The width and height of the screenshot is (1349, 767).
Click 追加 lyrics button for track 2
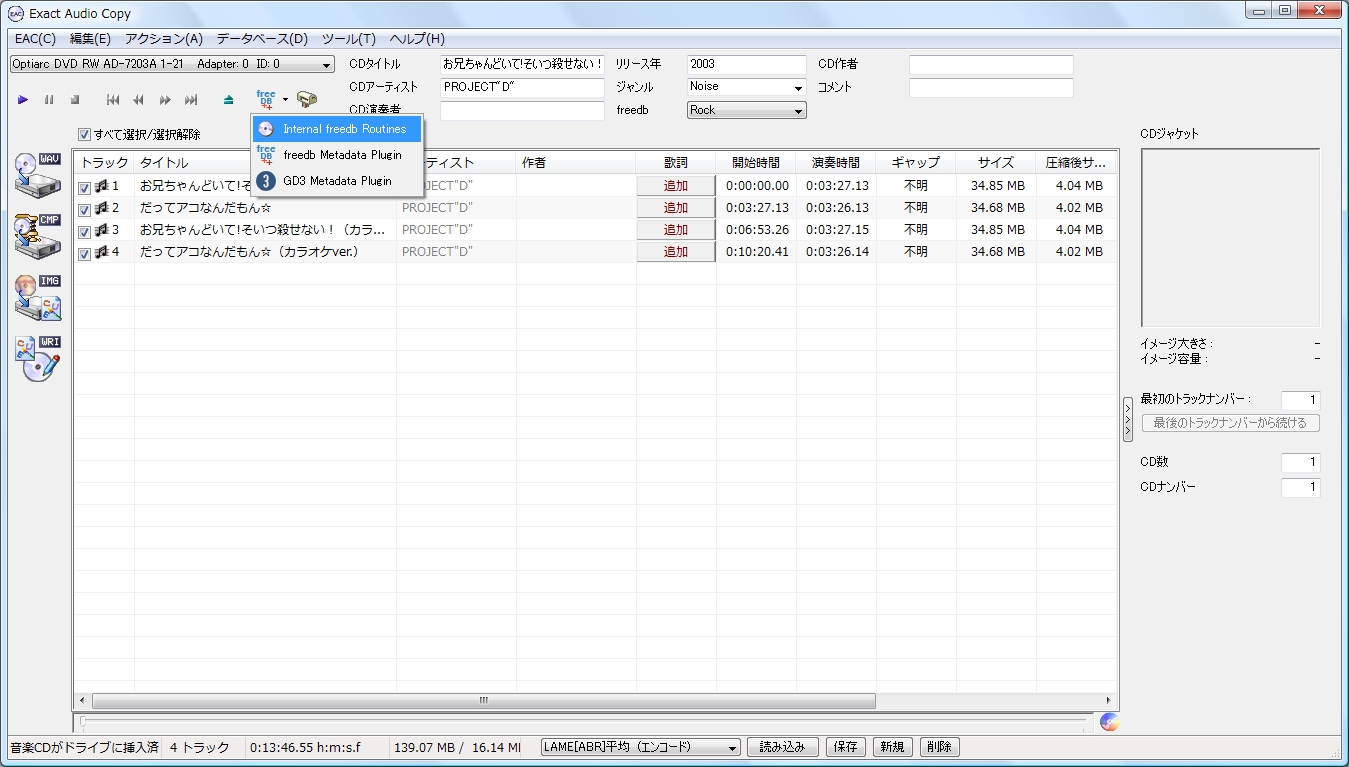pos(676,208)
